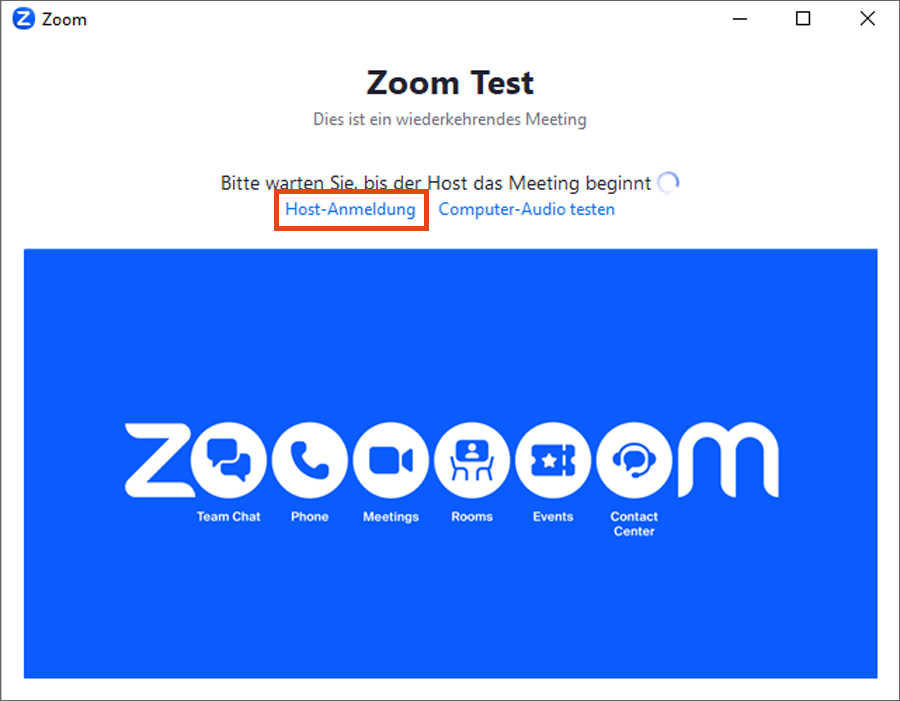Click the 'Bitte warten Sie' waiting message
Screen dimensions: 900x701
pos(435,183)
